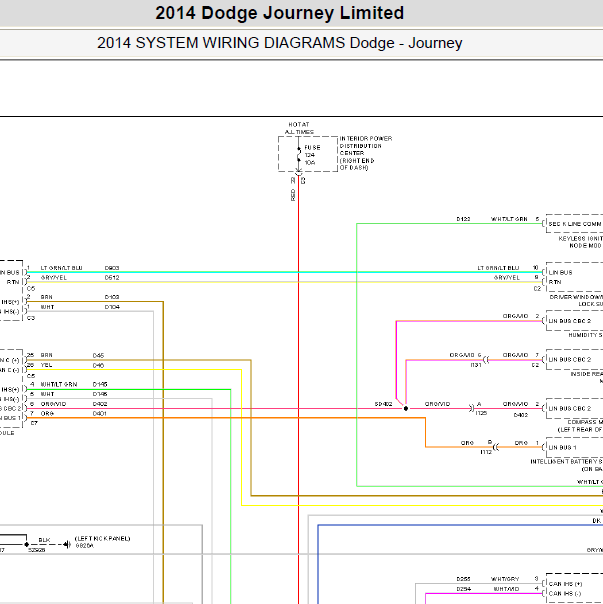Click the 'SP402' splice label
Screen dimensions: 603x604
(x=383, y=404)
